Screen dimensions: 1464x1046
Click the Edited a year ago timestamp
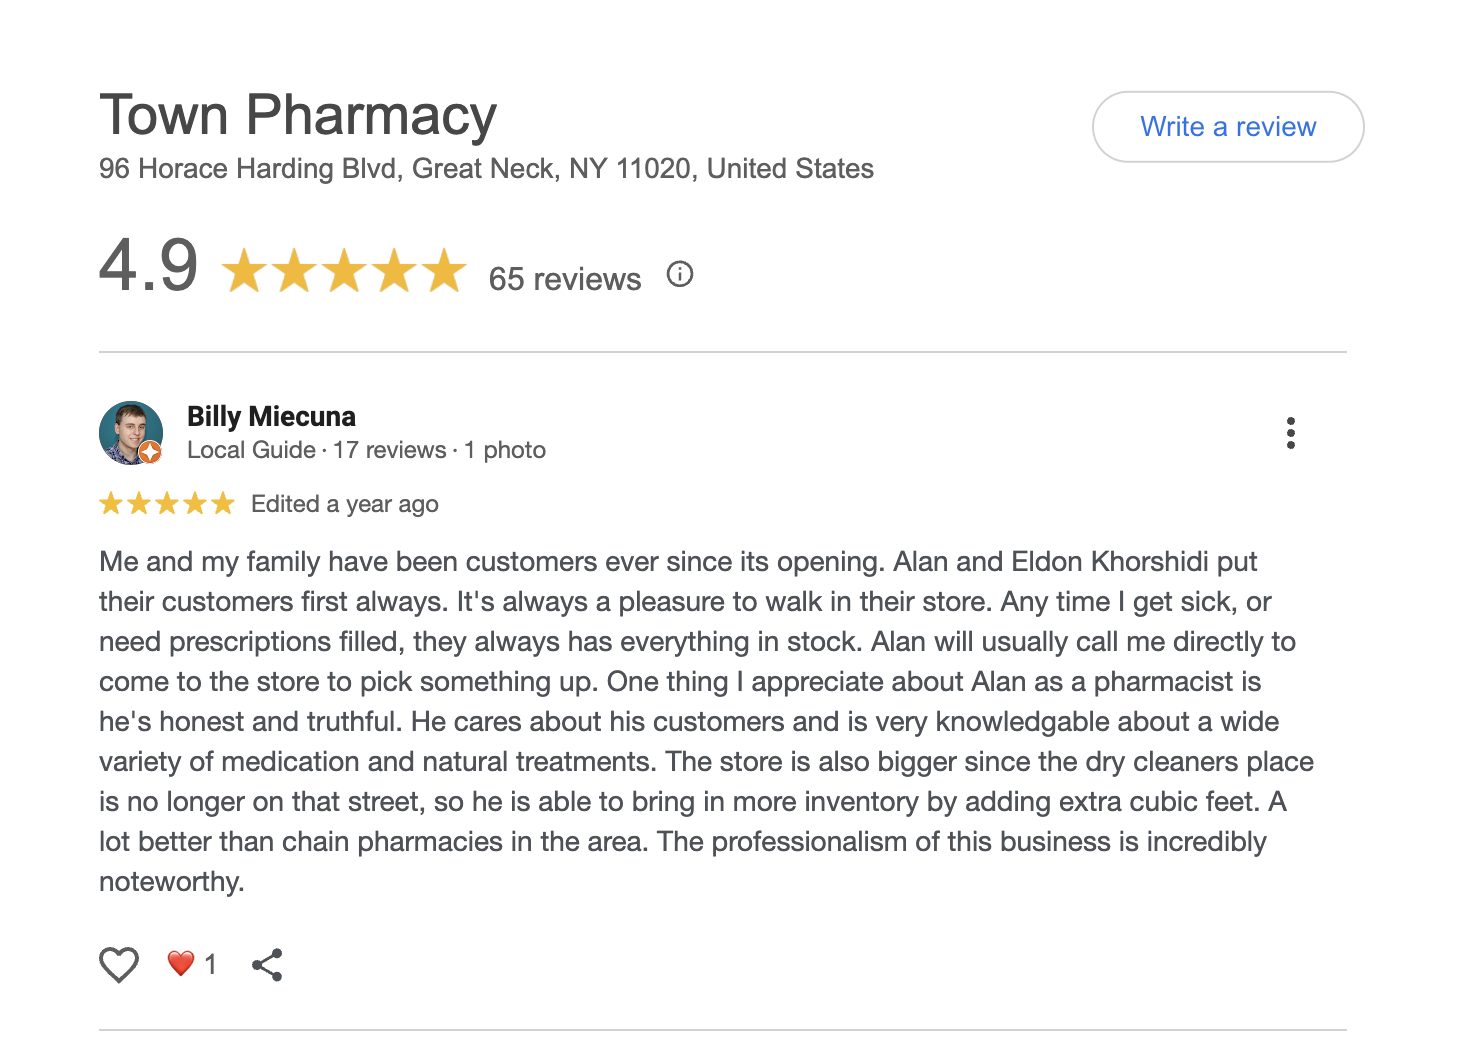pos(345,504)
